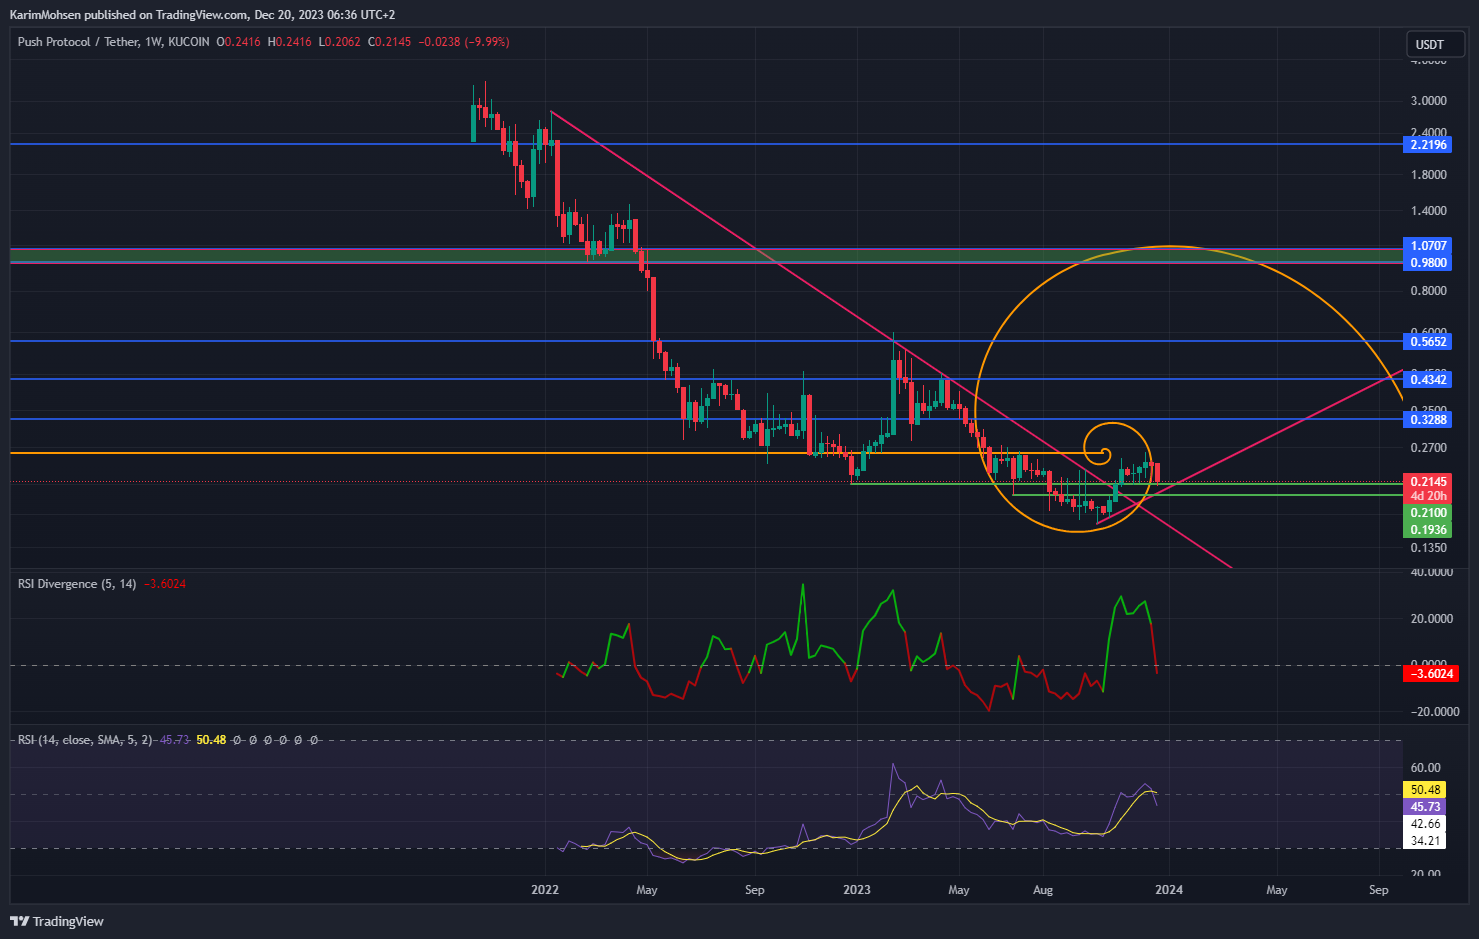Click the 1.4000 price axis tick
Screen dimensions: 1479x939
coord(1428,211)
